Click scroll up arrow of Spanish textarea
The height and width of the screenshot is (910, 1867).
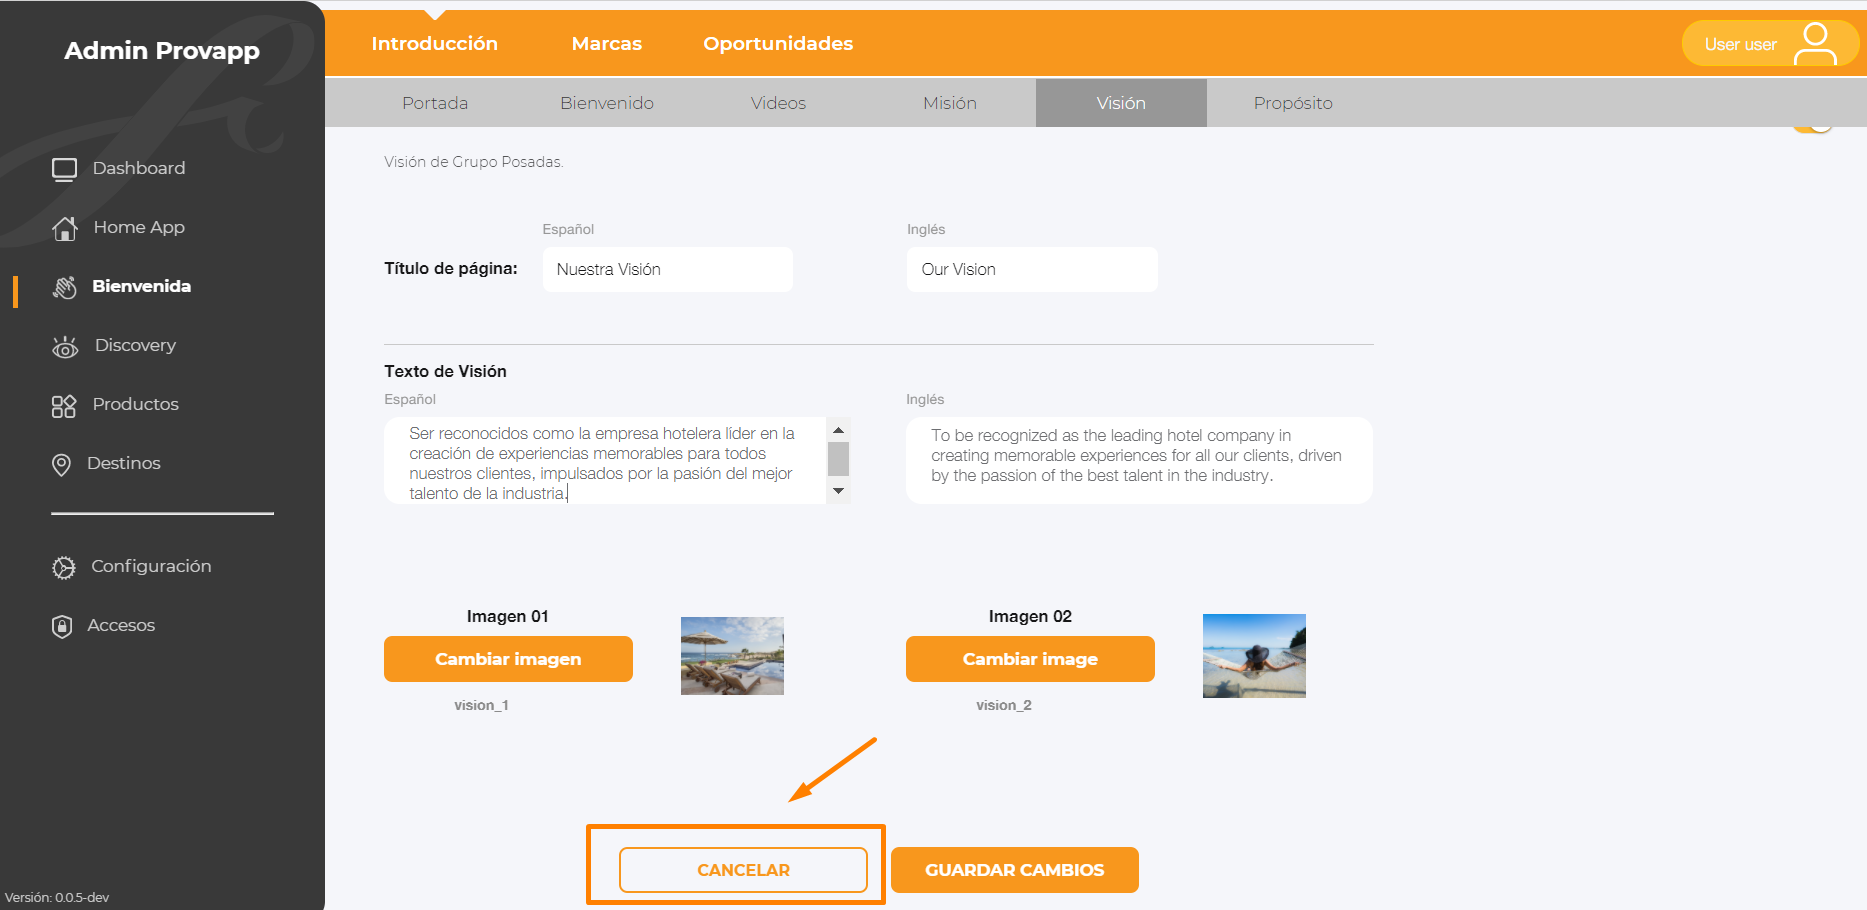click(839, 430)
